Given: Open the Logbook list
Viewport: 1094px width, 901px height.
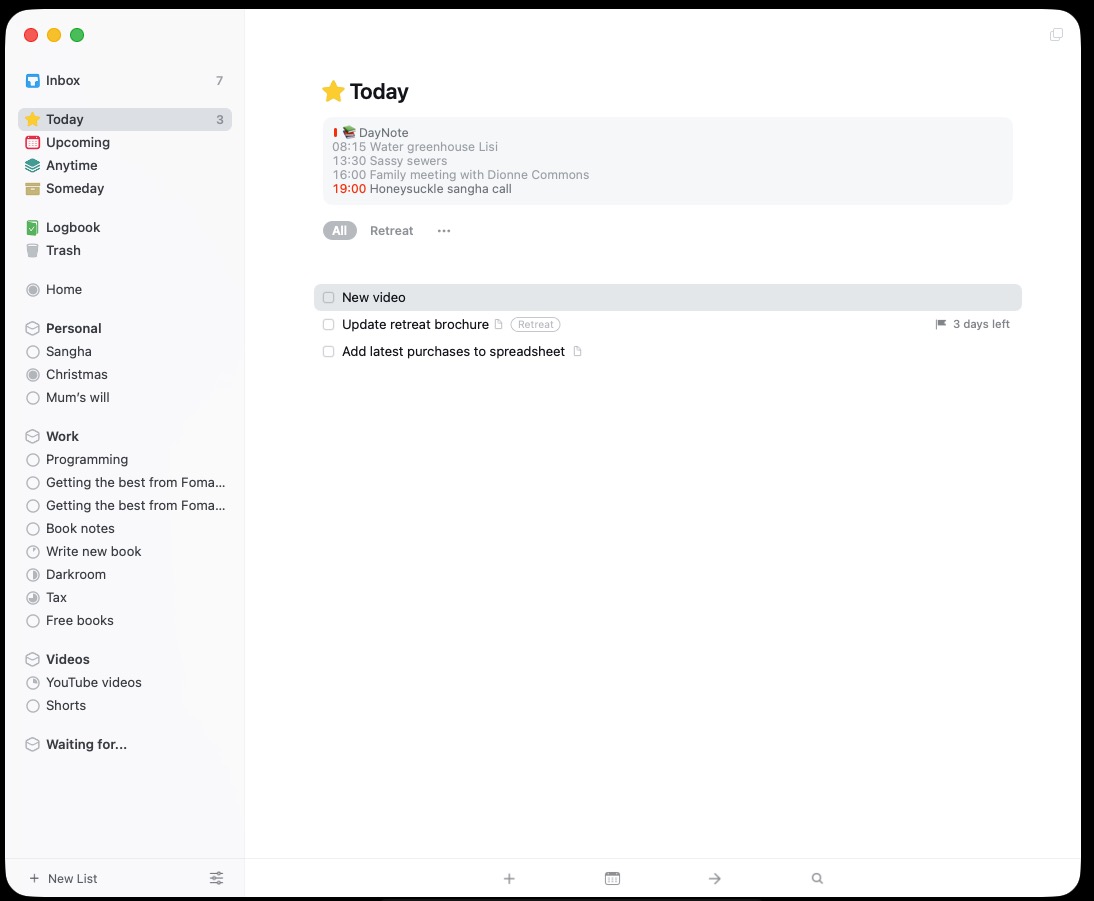Looking at the screenshot, I should click(73, 228).
